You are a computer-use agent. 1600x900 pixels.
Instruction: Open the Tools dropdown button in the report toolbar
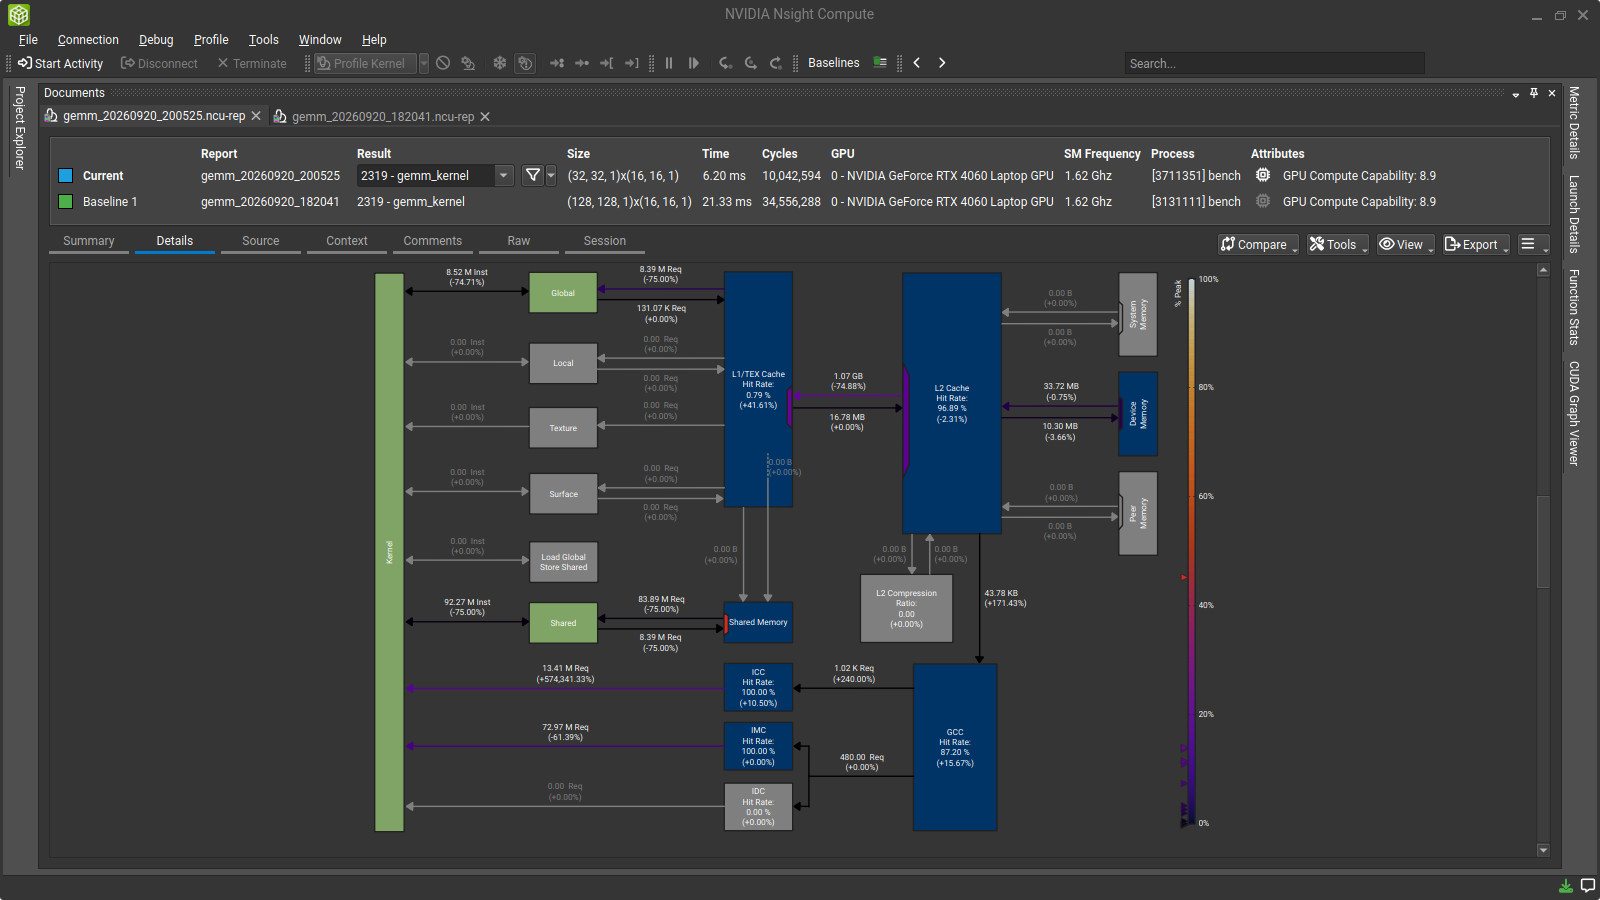coord(1338,245)
